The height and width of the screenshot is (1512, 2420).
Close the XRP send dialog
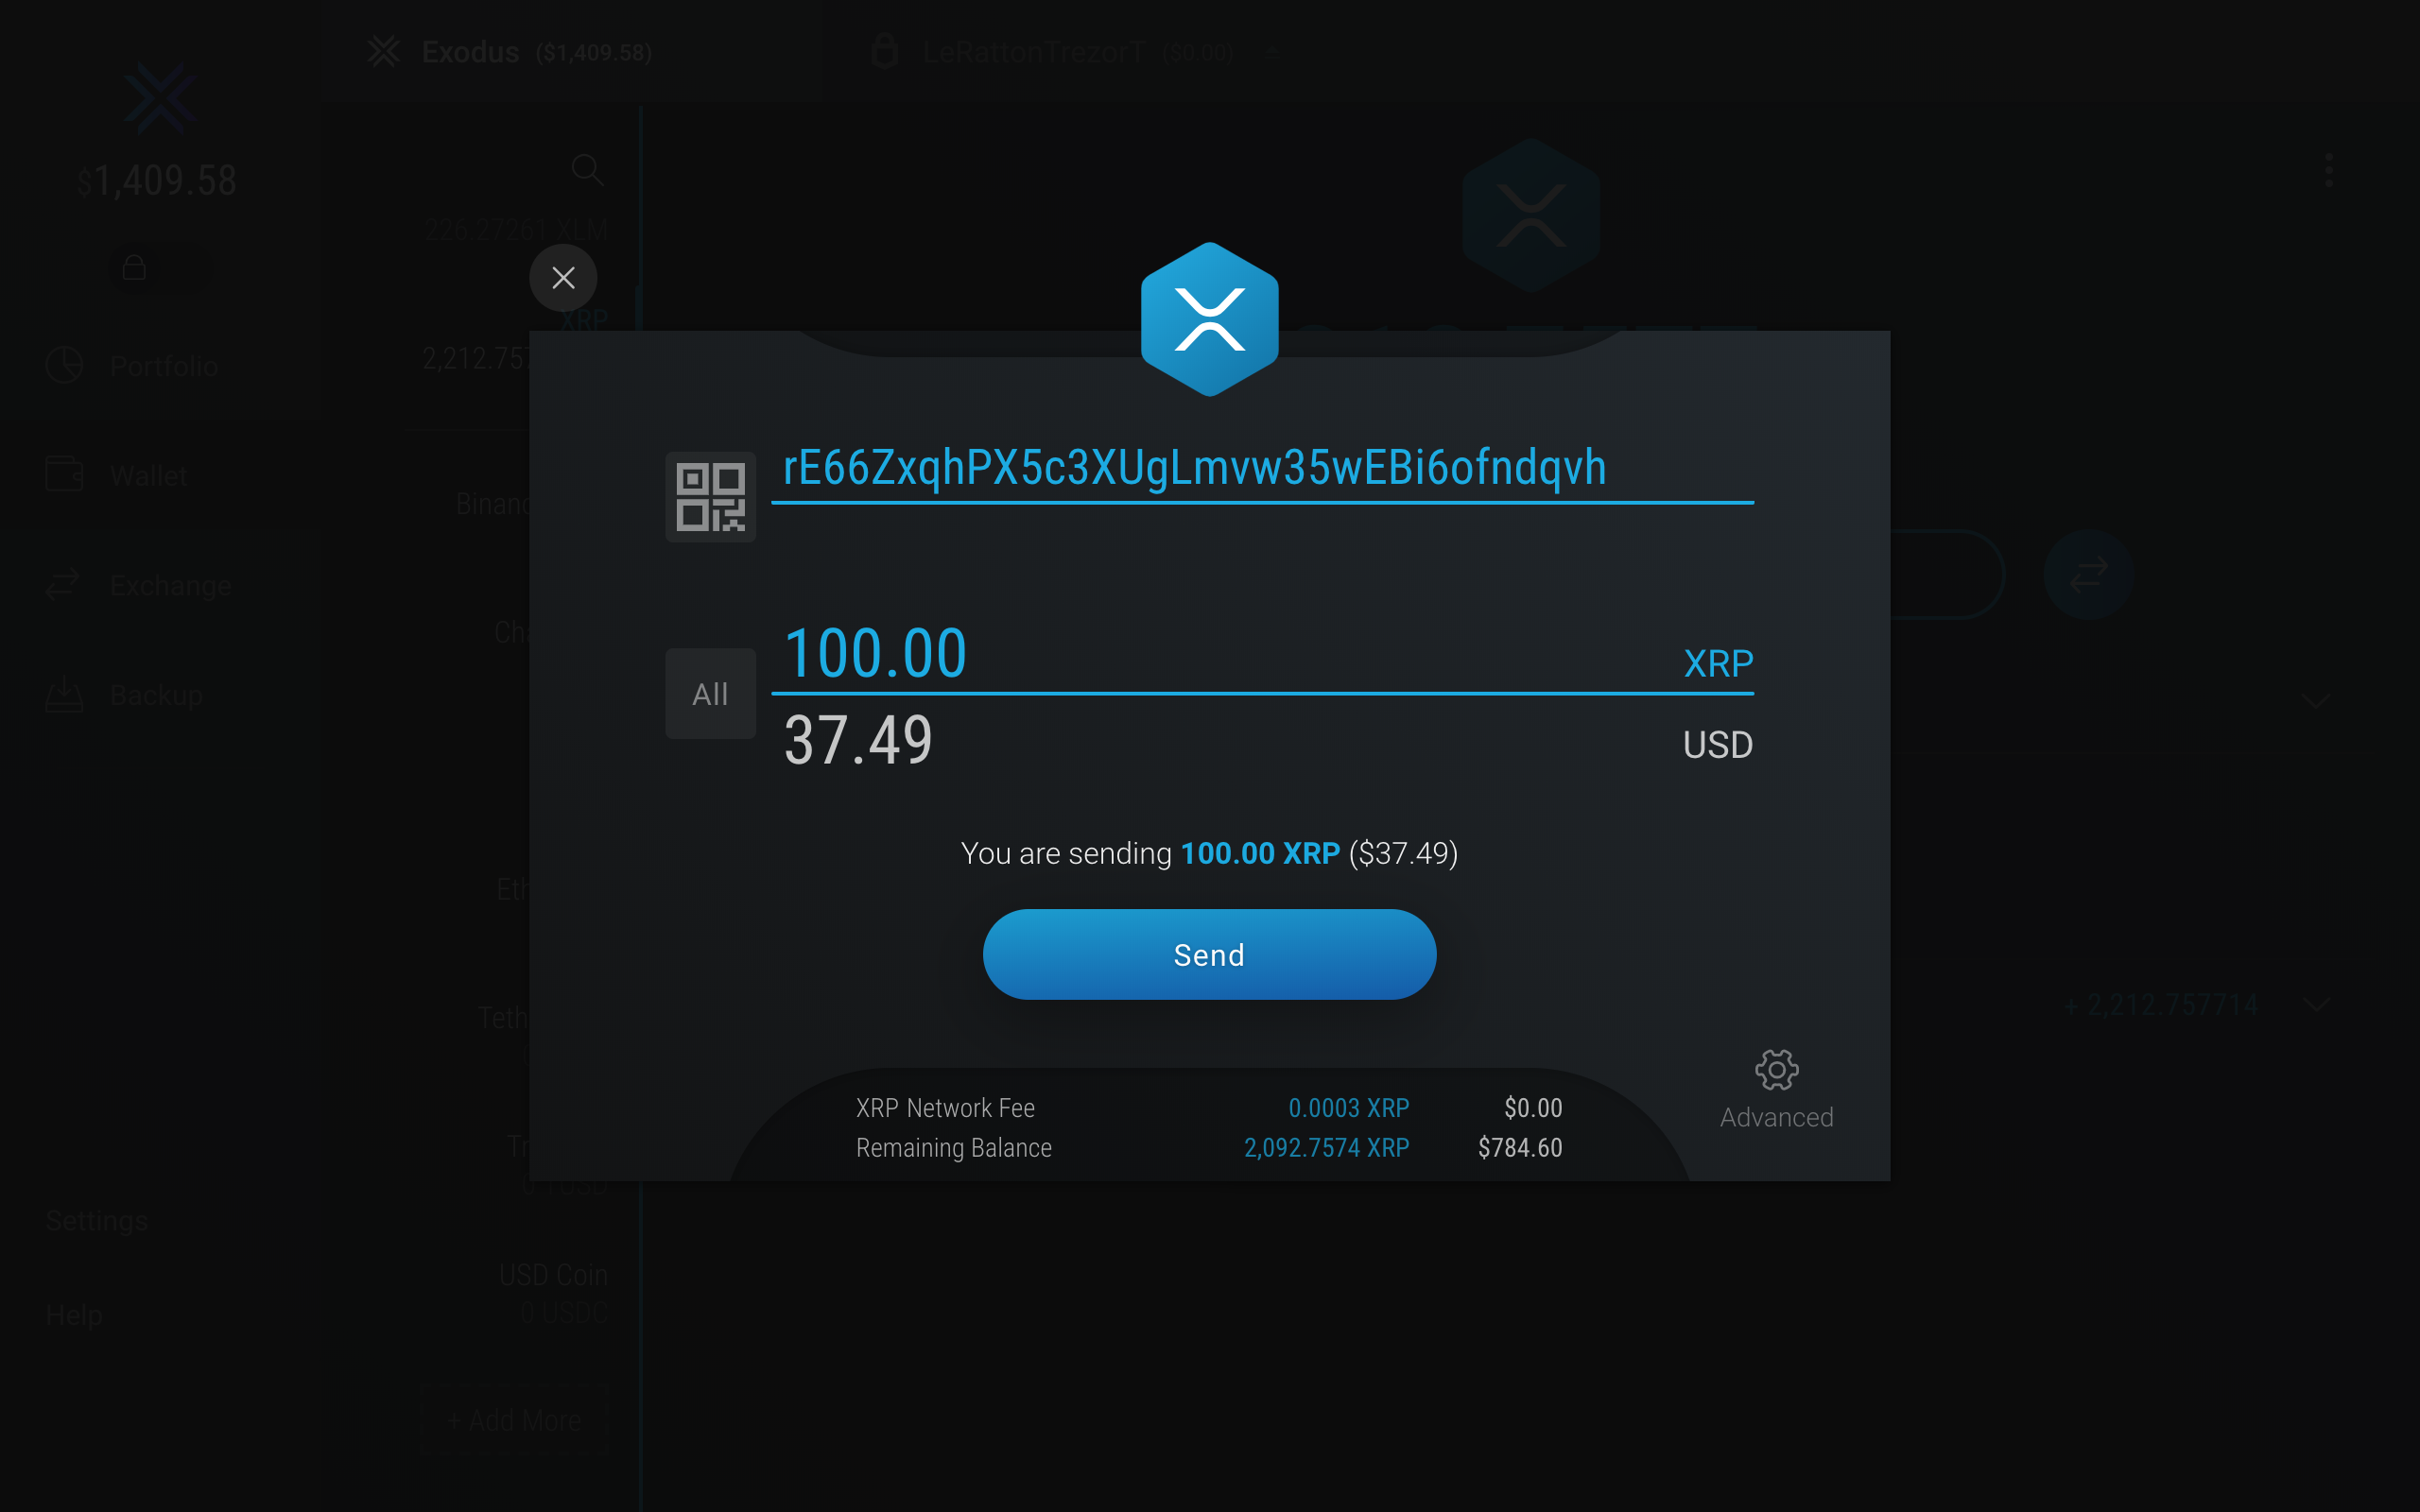tap(563, 278)
